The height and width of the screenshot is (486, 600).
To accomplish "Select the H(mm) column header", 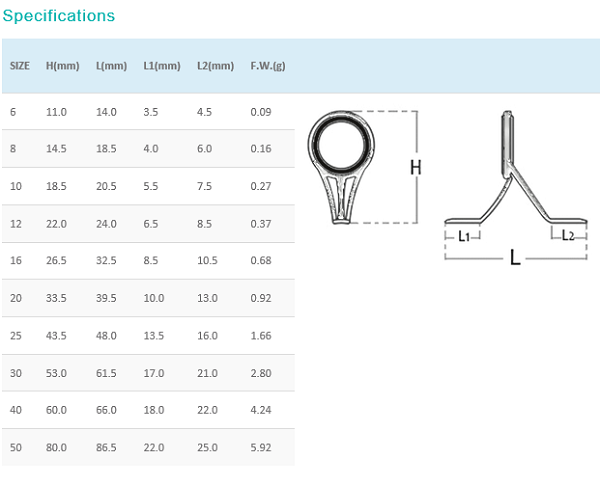I will [62, 66].
